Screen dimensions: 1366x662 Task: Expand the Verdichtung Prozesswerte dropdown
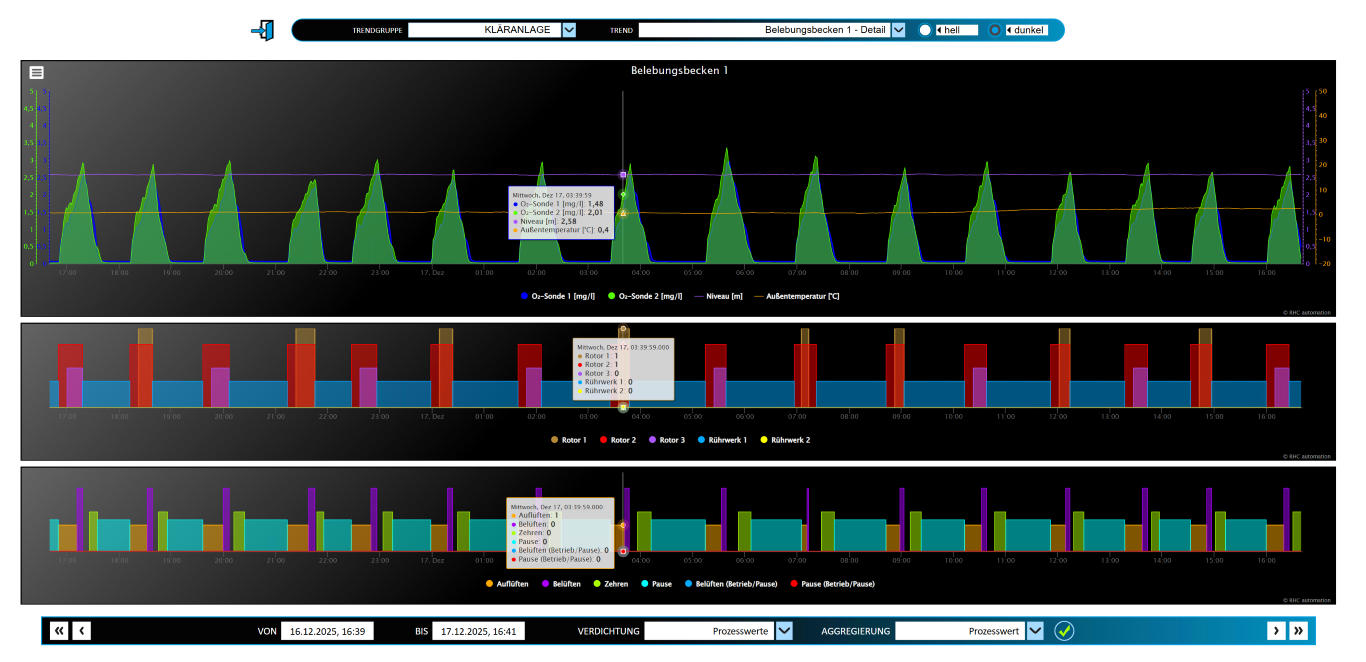(784, 631)
